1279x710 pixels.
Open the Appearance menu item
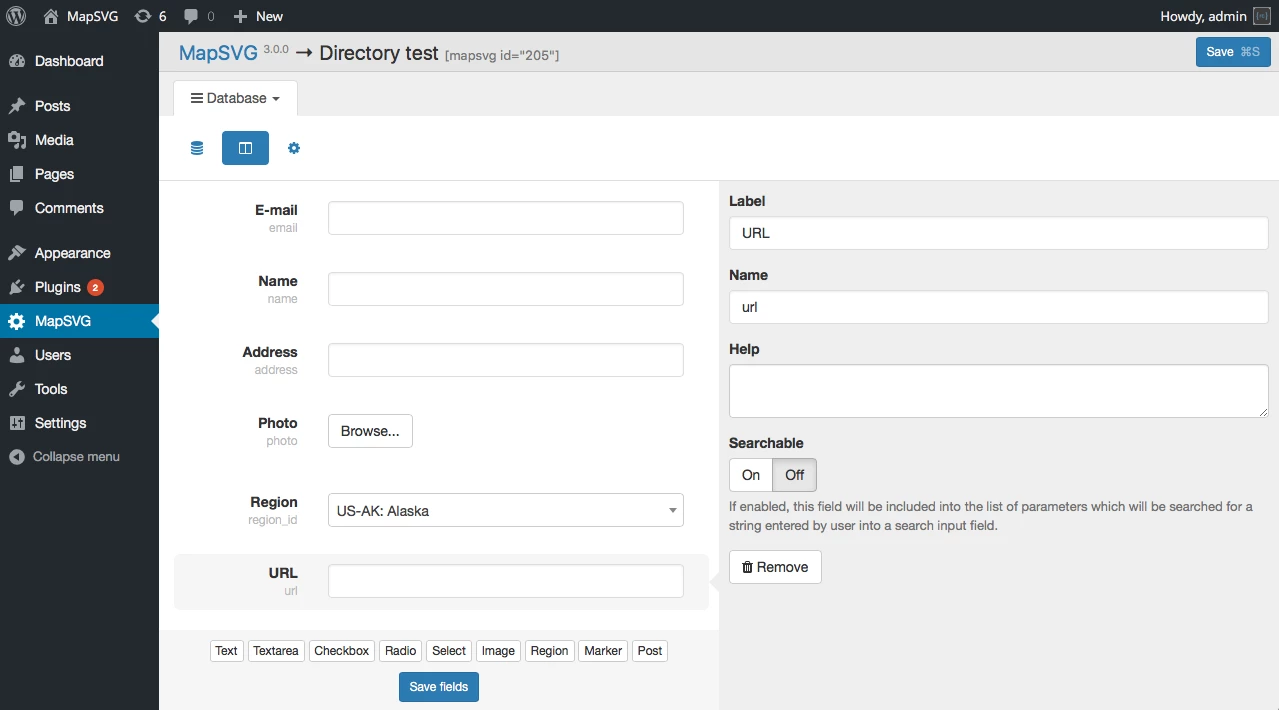click(x=72, y=253)
